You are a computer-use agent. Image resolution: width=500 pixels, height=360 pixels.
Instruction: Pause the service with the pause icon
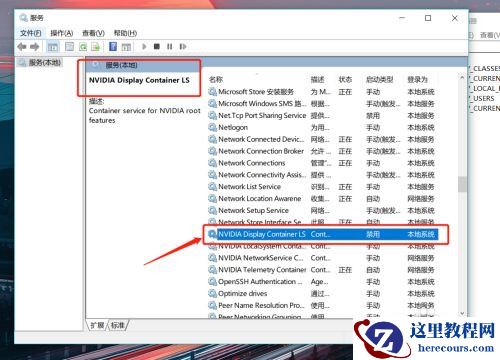click(x=170, y=47)
